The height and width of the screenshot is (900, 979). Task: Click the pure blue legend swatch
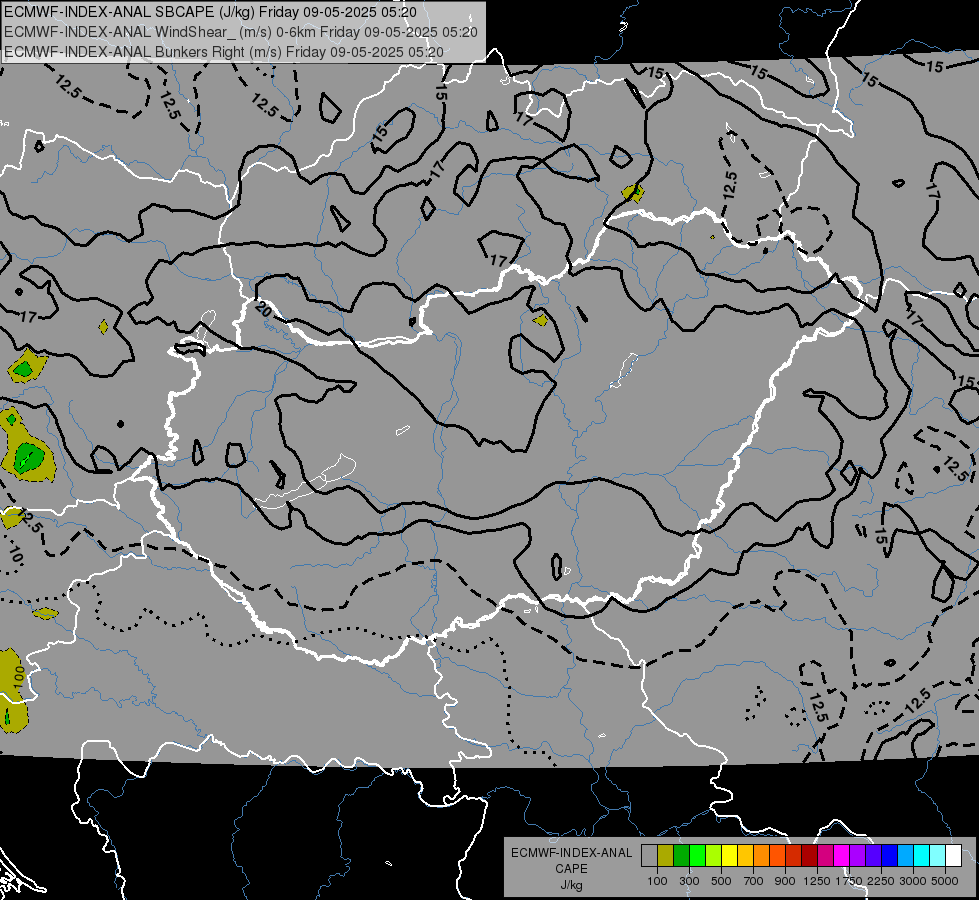tap(890, 855)
